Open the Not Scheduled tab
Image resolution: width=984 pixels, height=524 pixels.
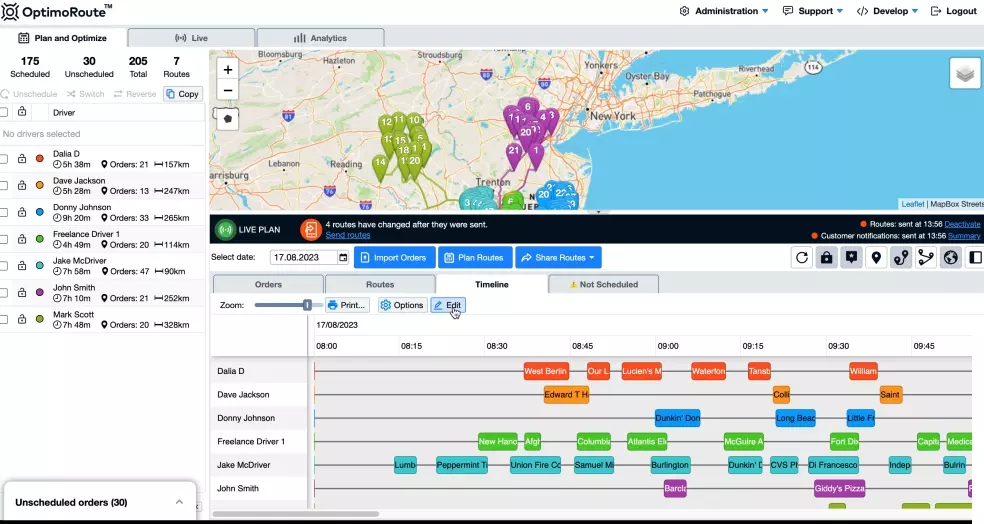tap(603, 284)
